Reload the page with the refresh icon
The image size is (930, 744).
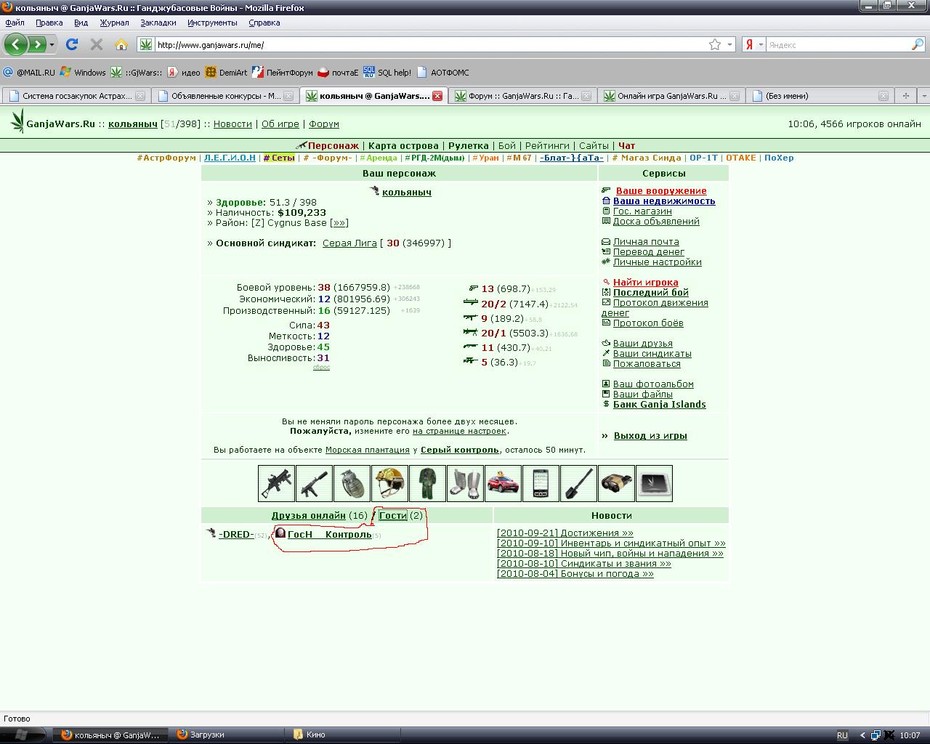click(x=72, y=44)
